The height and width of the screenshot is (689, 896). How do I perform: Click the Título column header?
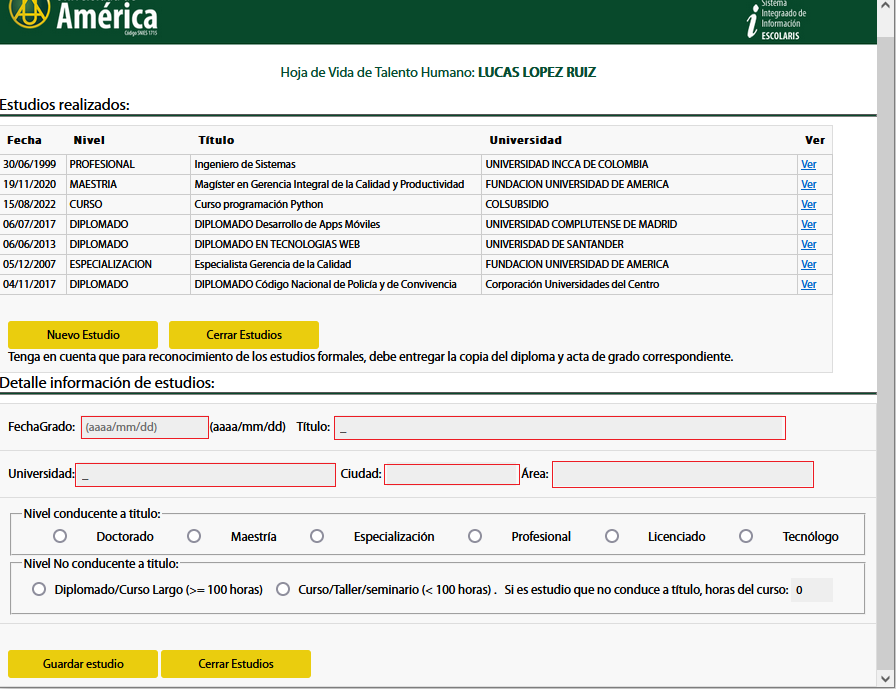(x=216, y=141)
